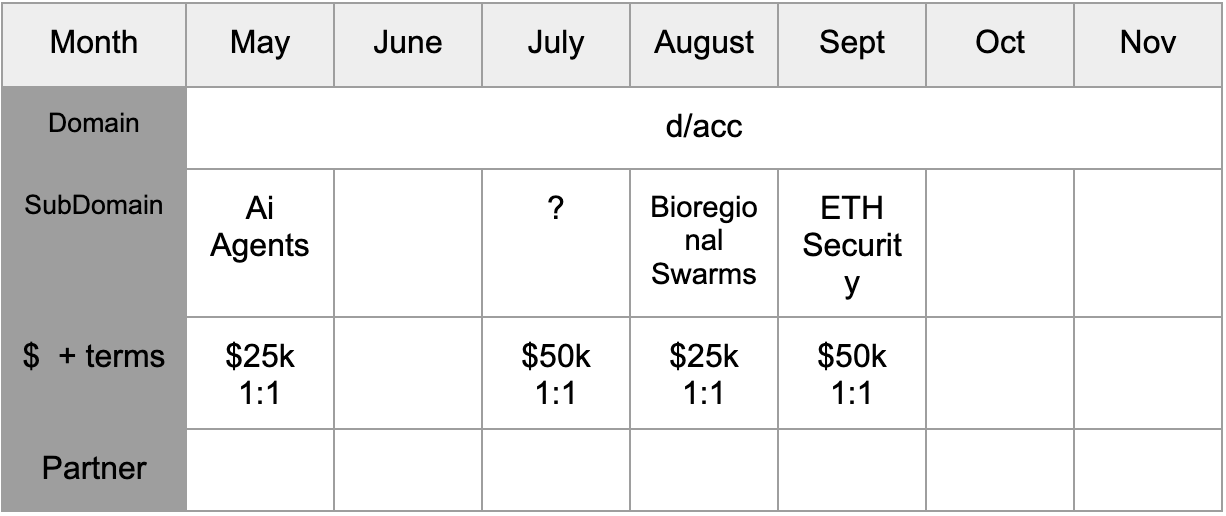Select the $50k 1:1 cell under July

click(x=555, y=374)
